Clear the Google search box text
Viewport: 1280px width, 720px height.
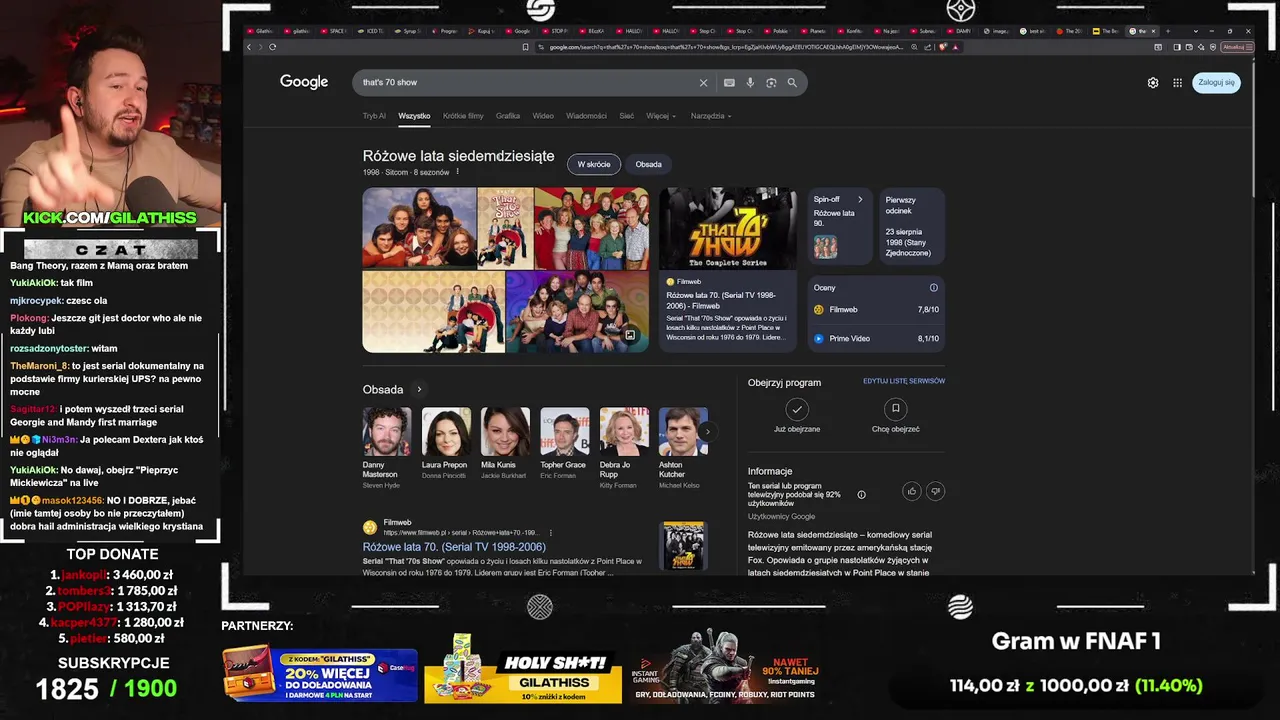click(703, 83)
